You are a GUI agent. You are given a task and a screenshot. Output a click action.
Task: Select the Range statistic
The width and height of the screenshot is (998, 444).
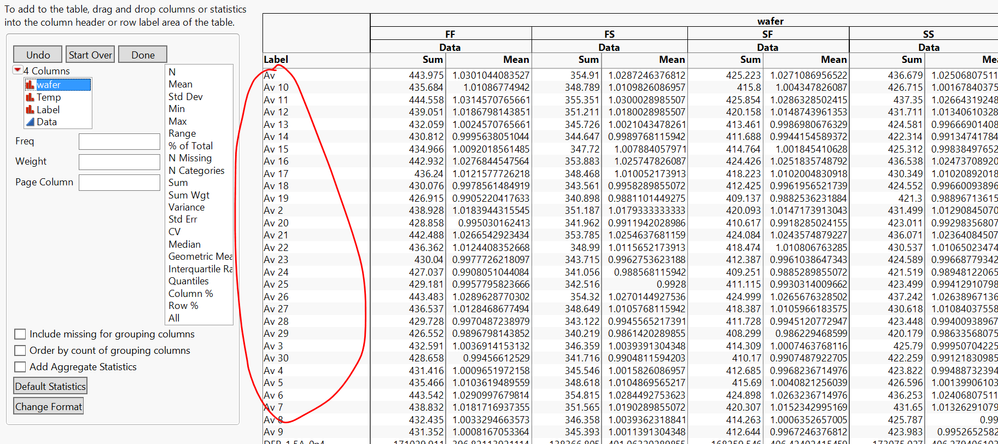[x=182, y=134]
